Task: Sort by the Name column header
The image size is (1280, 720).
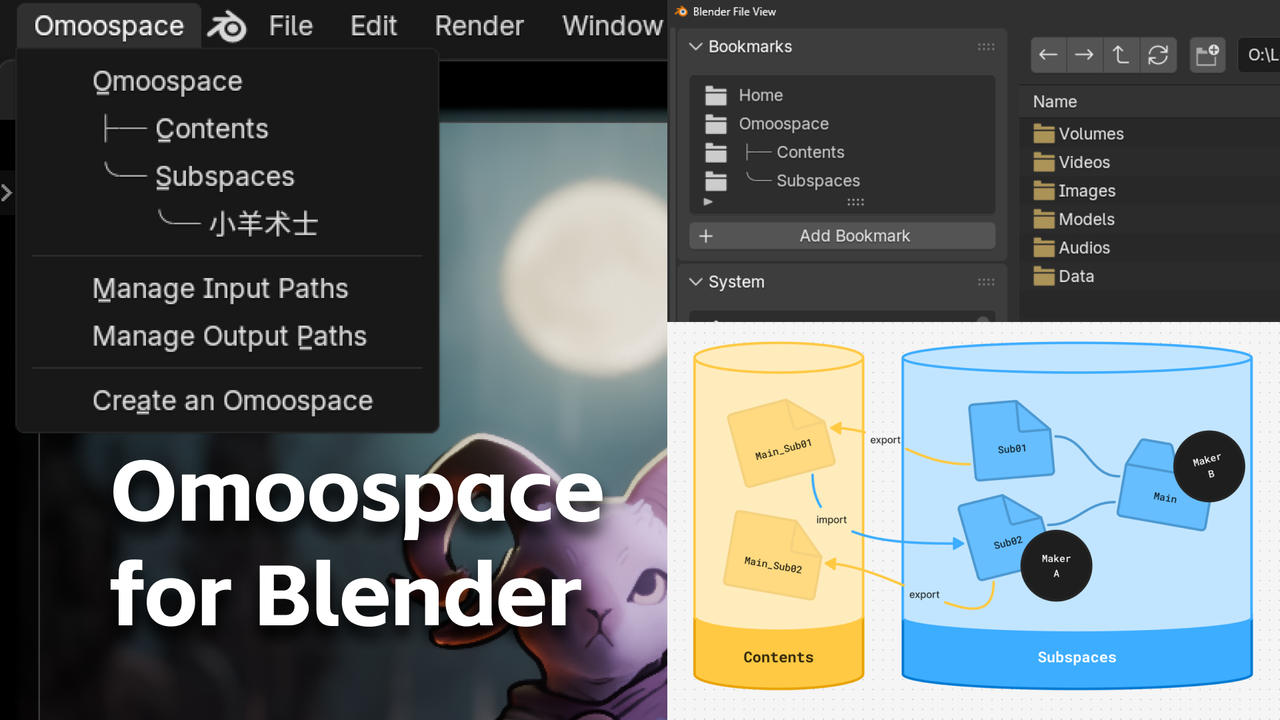Action: click(x=1054, y=102)
